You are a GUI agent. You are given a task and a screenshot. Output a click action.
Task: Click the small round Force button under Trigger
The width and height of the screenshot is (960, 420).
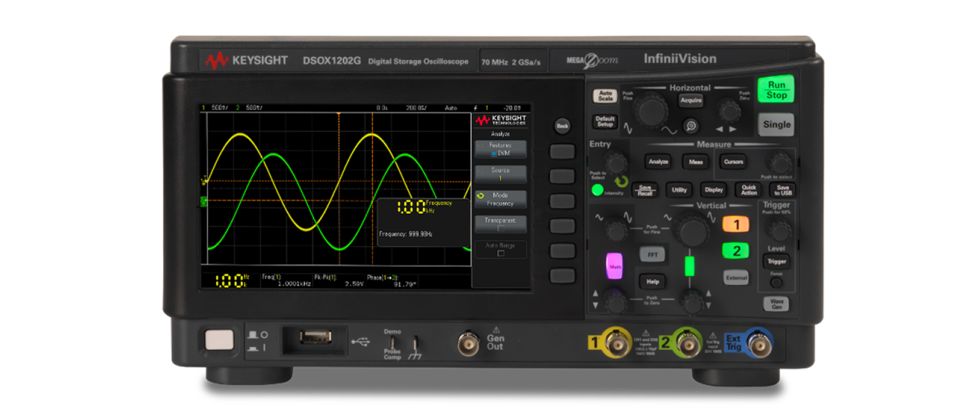[x=776, y=283]
